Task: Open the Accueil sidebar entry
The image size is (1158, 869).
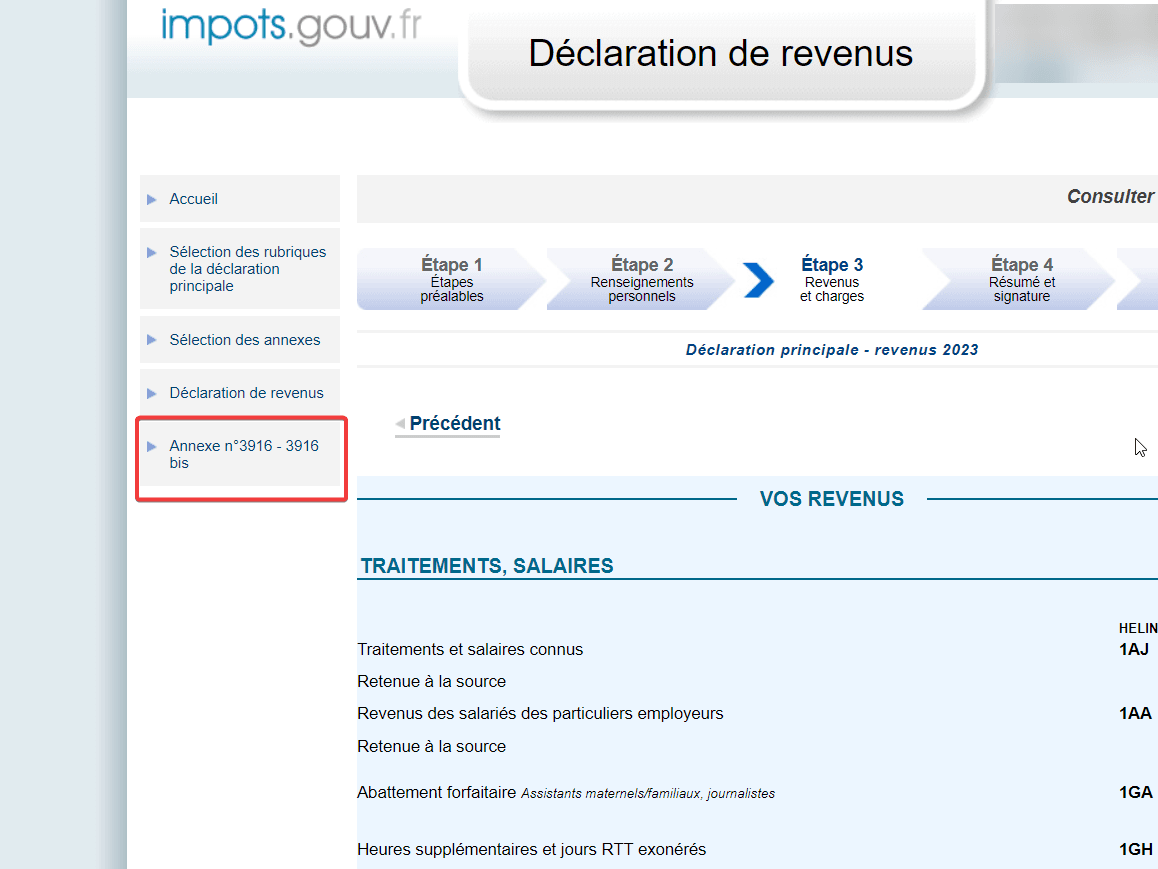Action: tap(193, 198)
